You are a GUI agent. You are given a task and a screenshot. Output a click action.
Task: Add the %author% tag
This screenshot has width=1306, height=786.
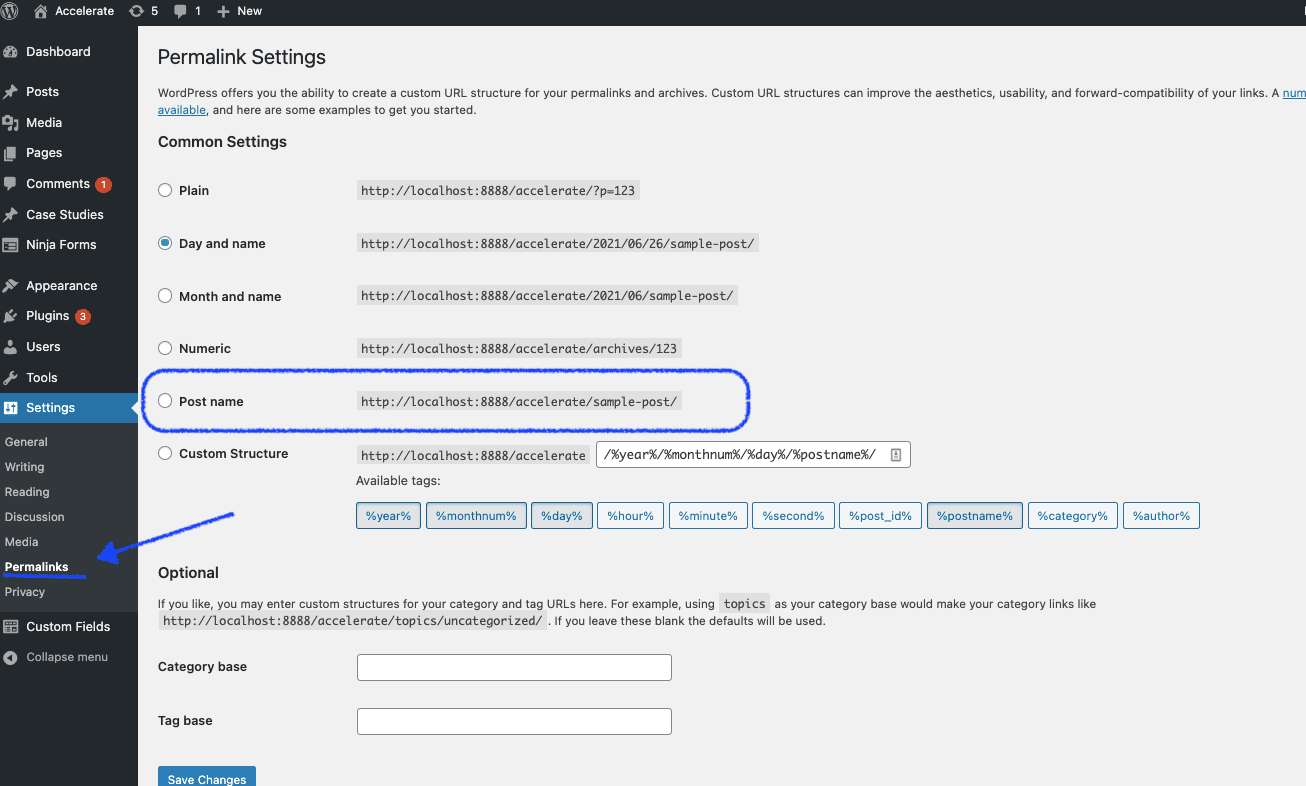[x=1161, y=516]
